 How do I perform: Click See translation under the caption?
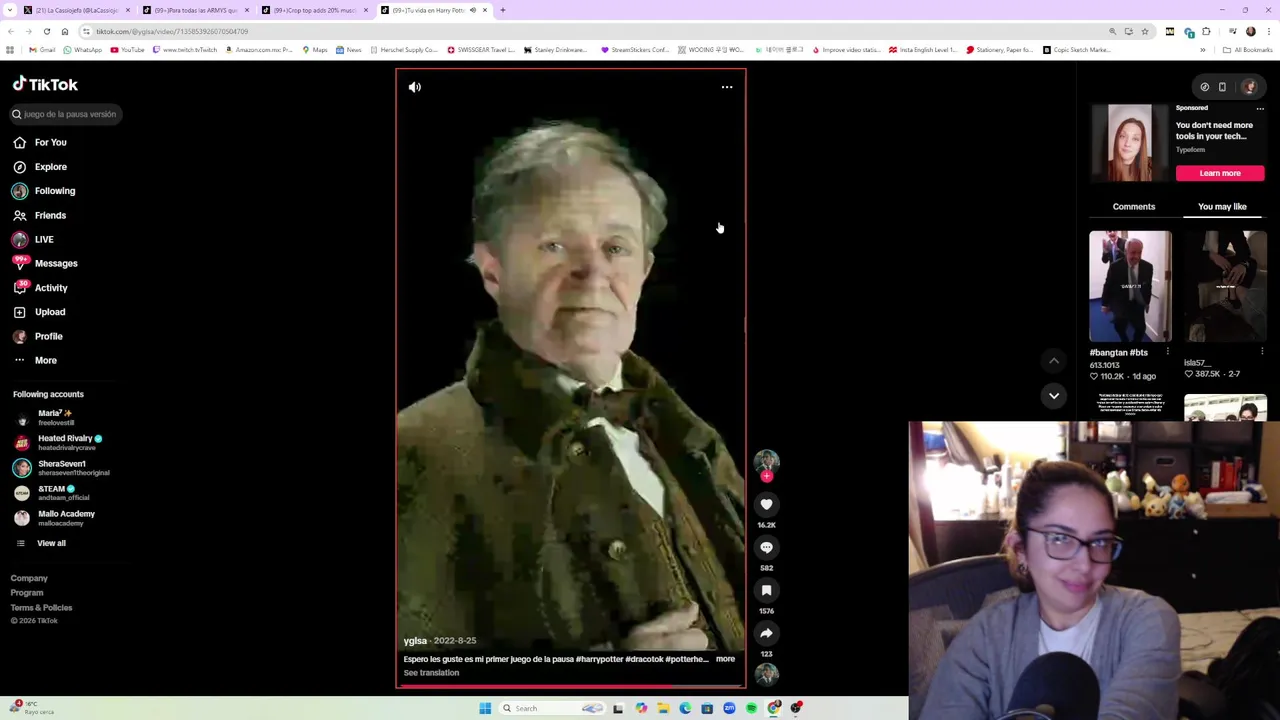(x=431, y=673)
